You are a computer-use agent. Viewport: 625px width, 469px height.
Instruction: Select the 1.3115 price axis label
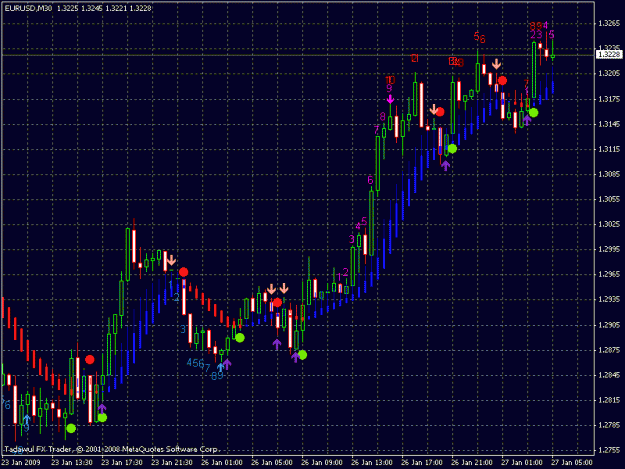[609, 149]
